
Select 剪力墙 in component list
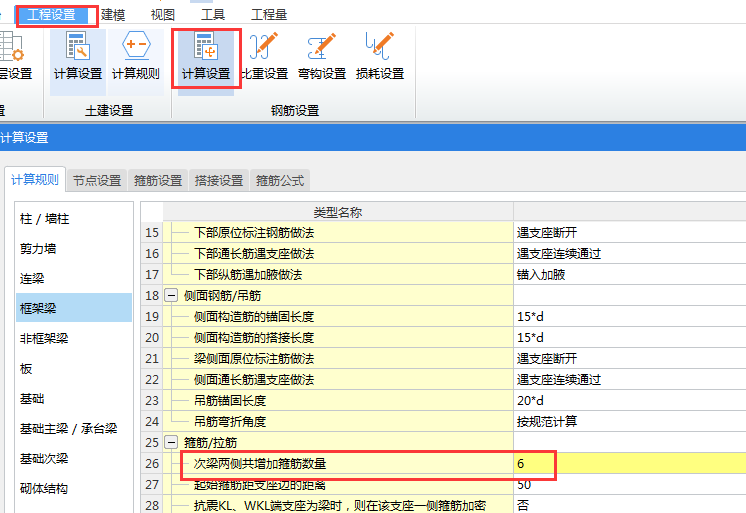point(74,248)
